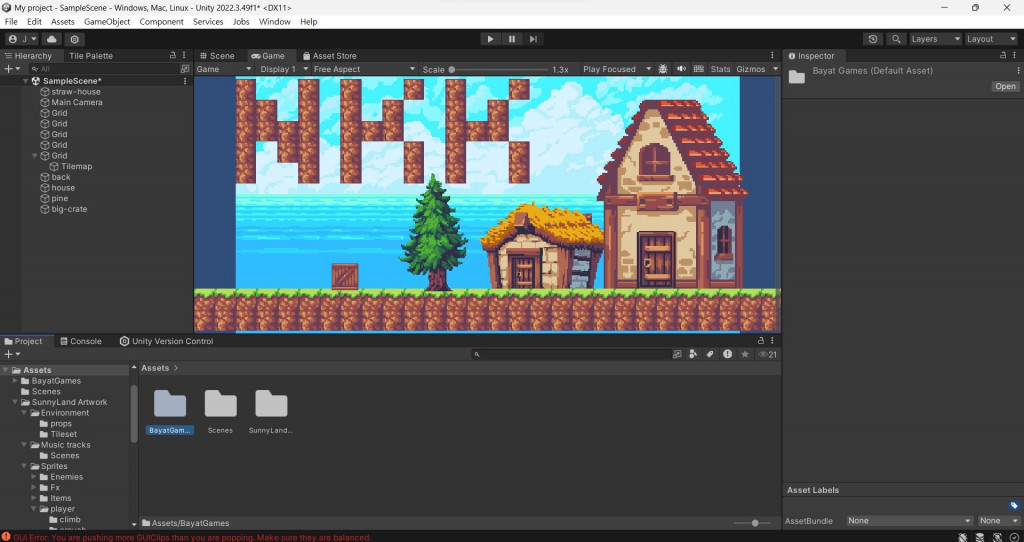
Task: Click into the Hierarchy search field
Action: point(103,69)
